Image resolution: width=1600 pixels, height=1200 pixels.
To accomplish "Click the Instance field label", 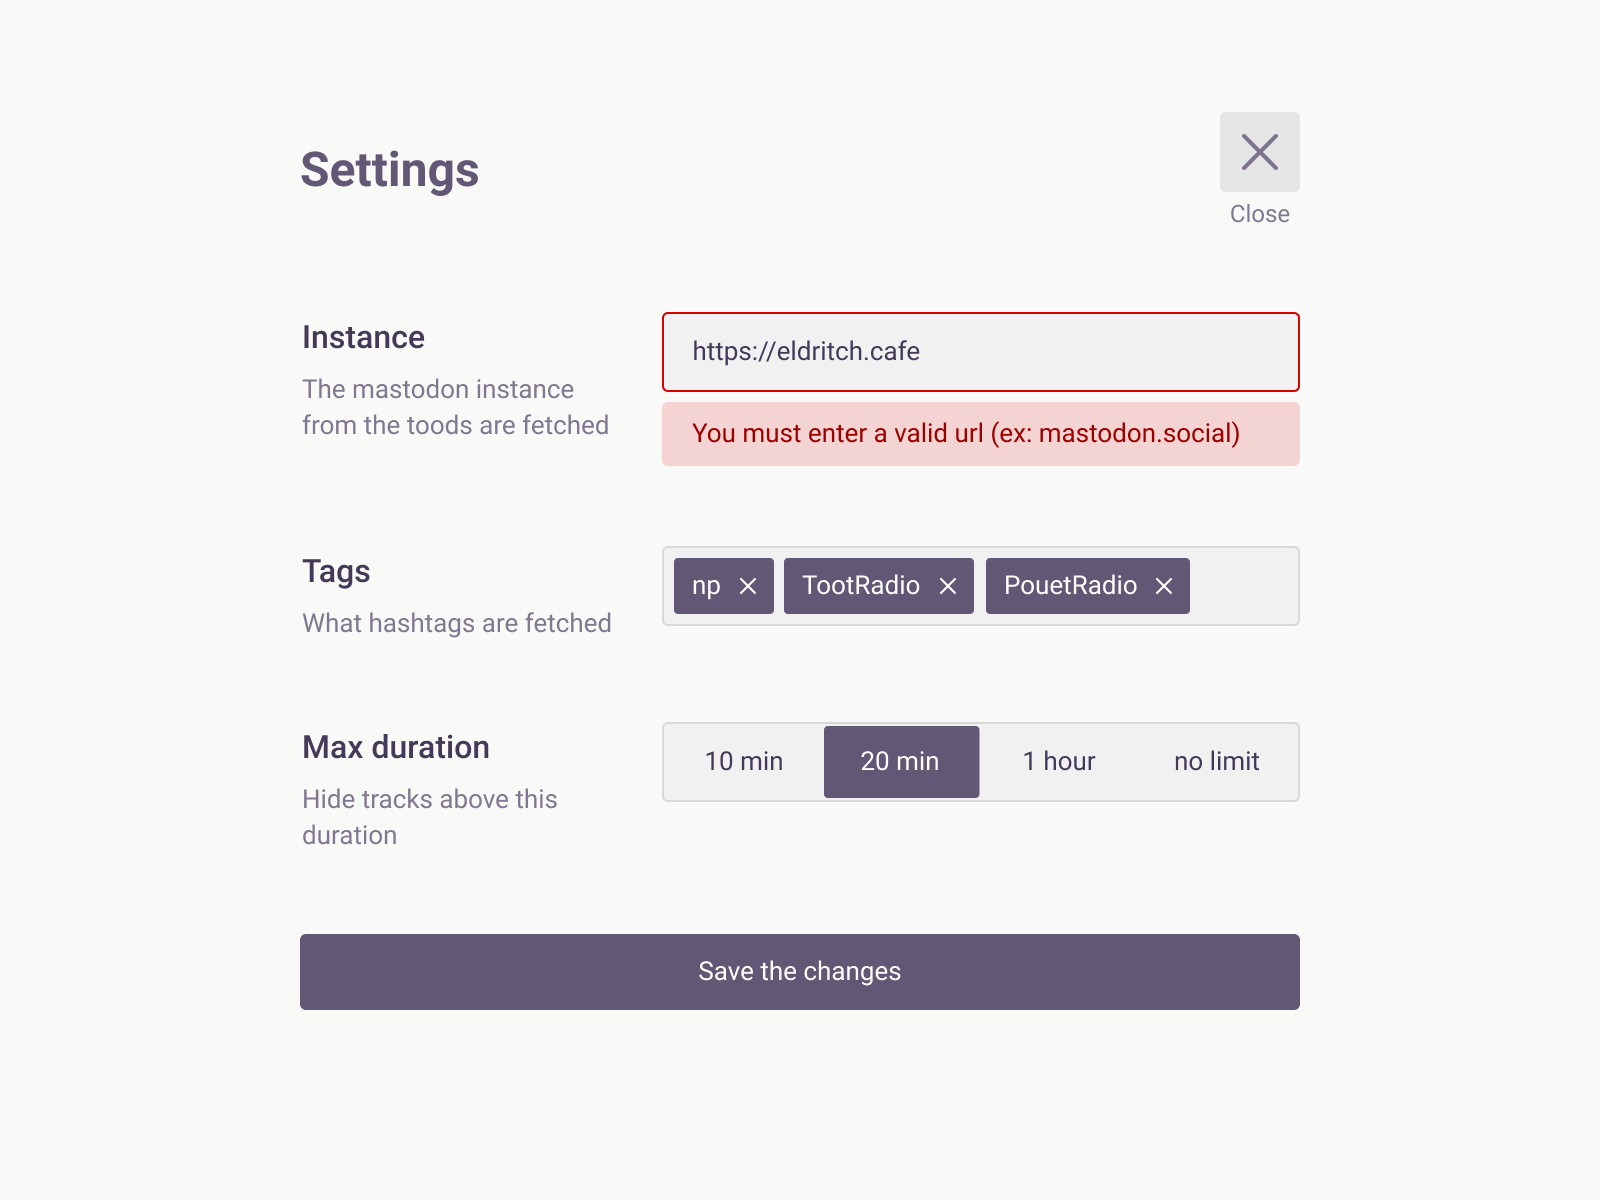I will click(x=363, y=338).
